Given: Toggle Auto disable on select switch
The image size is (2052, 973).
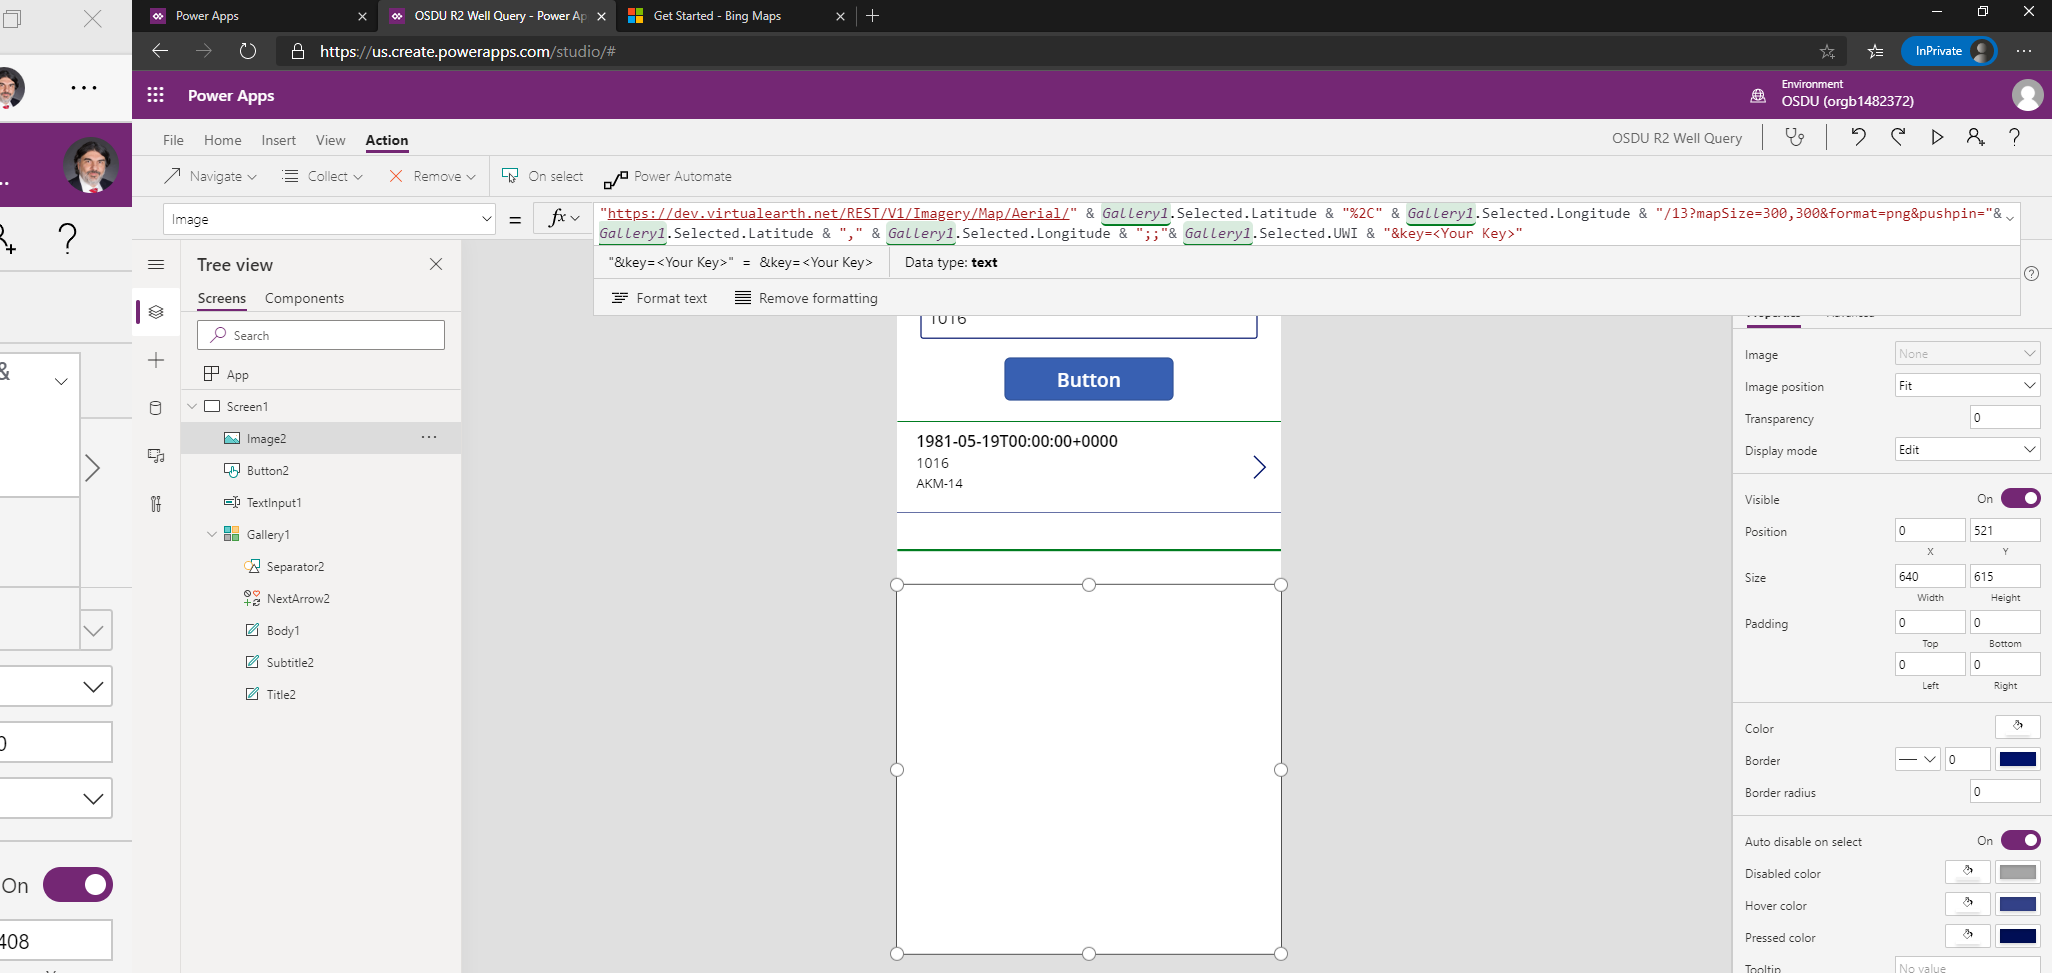Looking at the screenshot, I should (x=2020, y=840).
